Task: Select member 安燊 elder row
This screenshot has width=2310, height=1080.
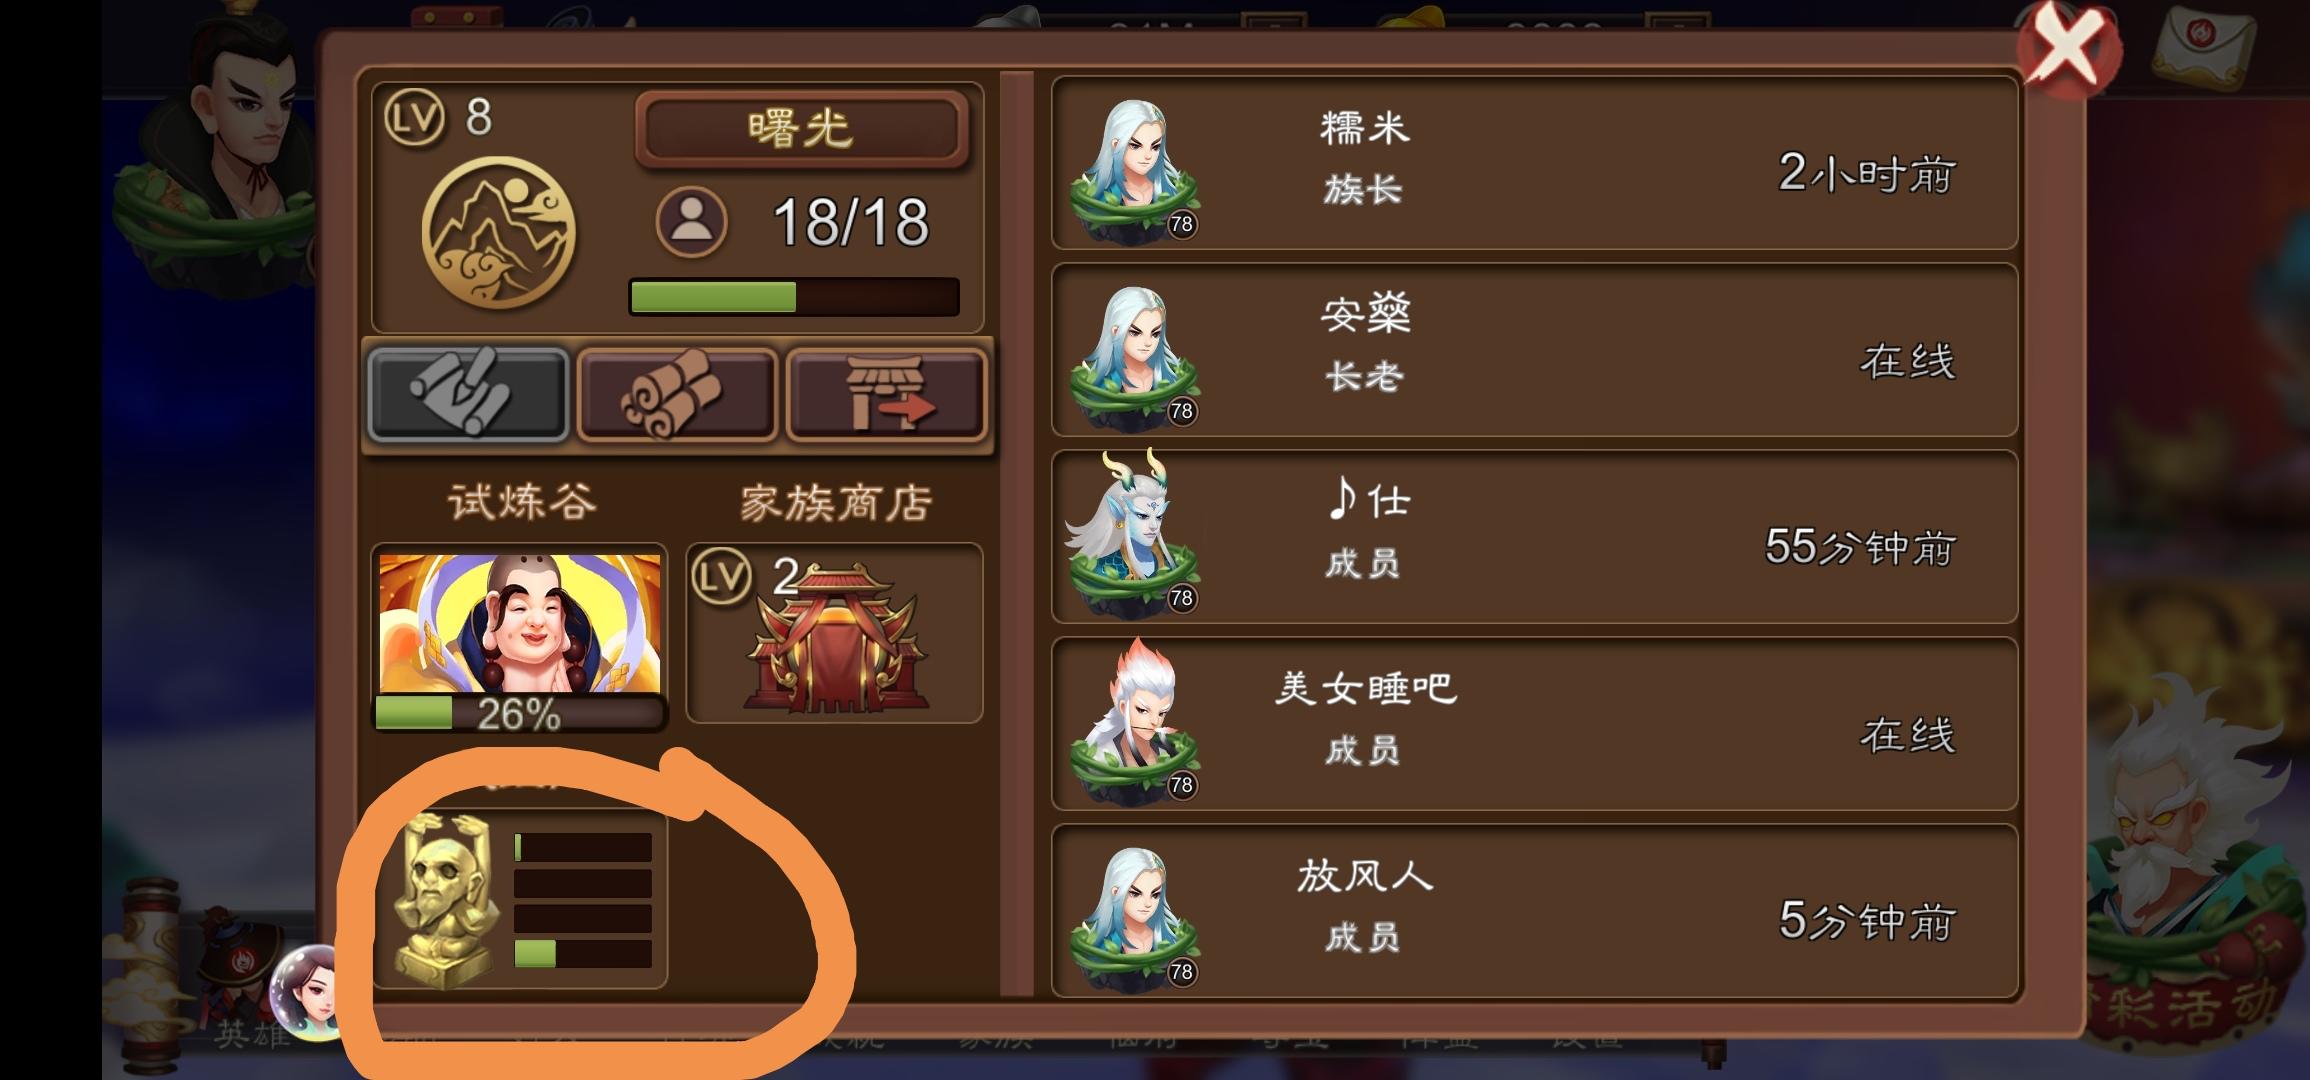Action: tap(1534, 351)
